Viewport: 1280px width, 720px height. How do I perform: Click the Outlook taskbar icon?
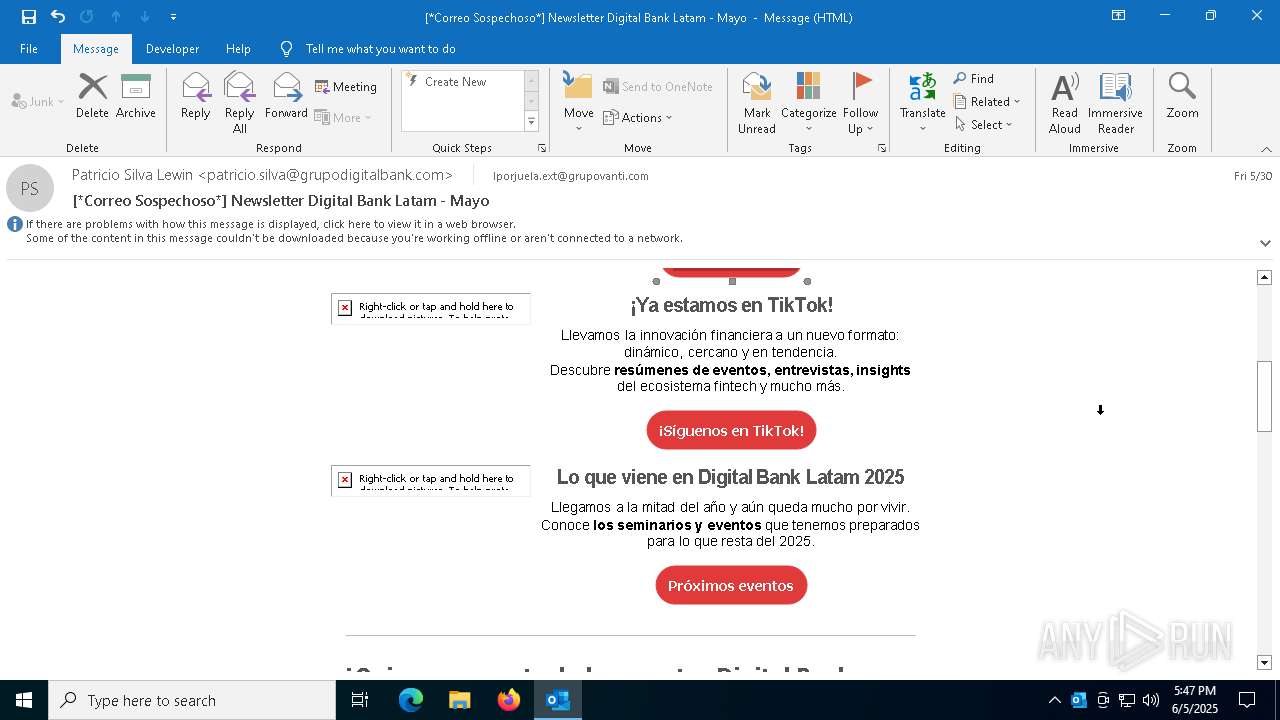(x=557, y=700)
